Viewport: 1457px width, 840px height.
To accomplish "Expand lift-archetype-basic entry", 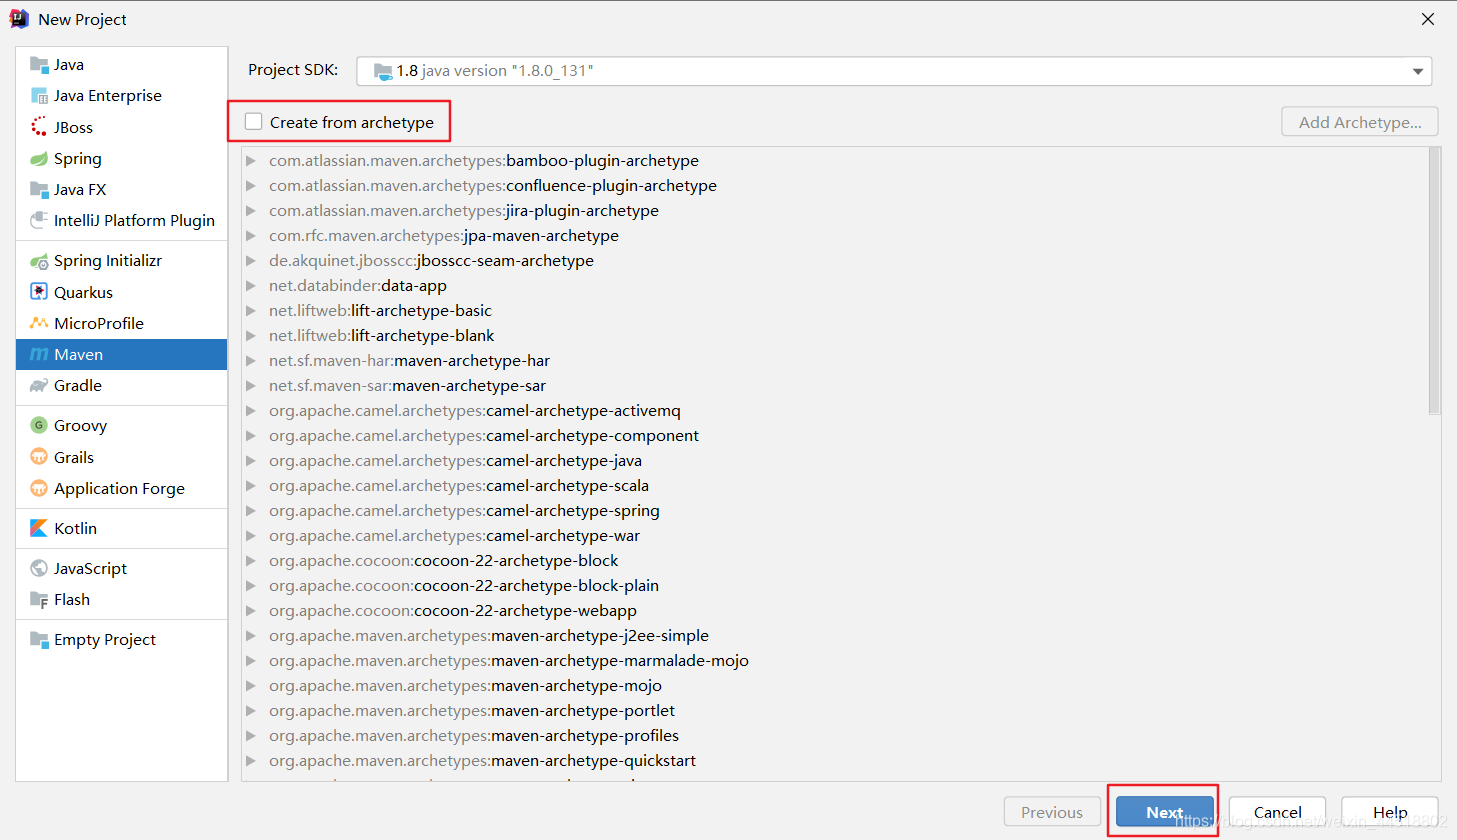I will [x=251, y=311].
